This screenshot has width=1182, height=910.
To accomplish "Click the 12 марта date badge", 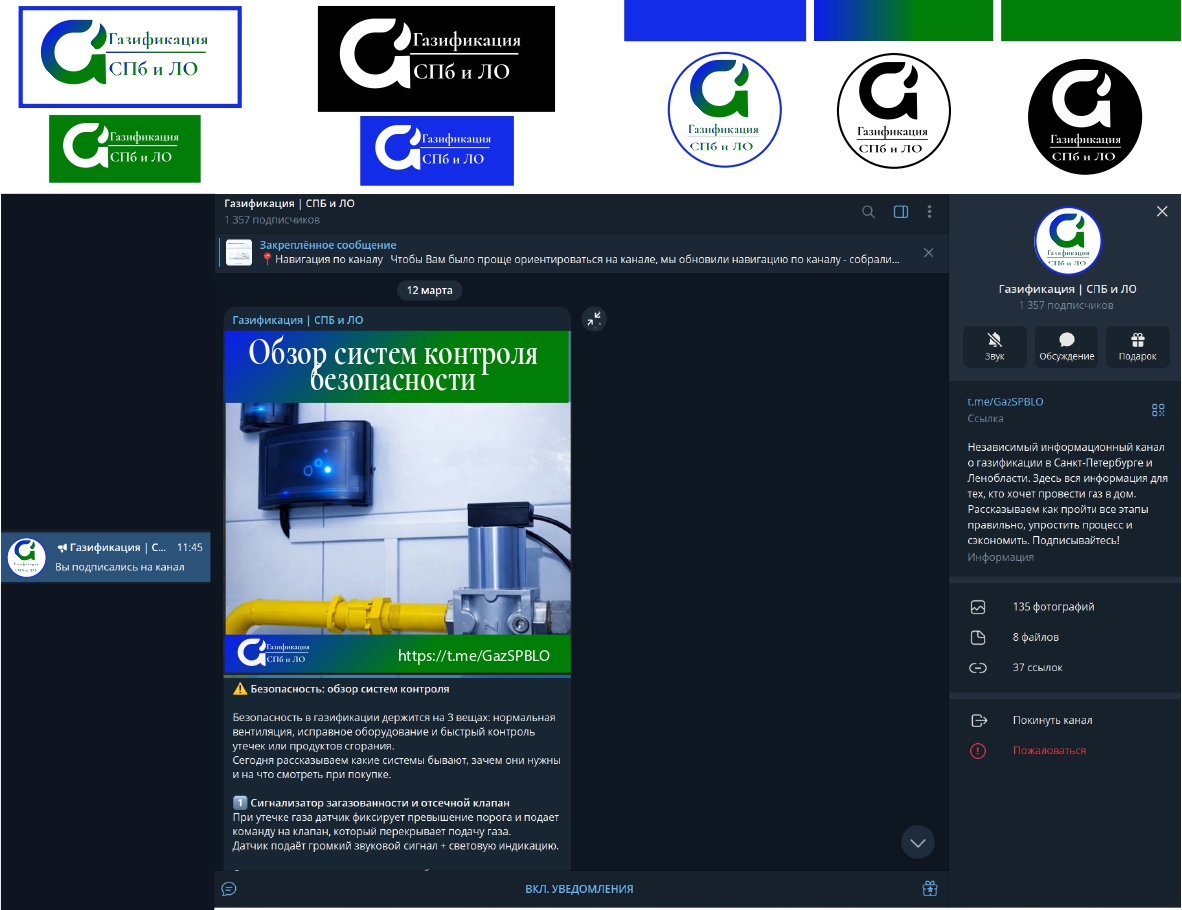I will 430,290.
